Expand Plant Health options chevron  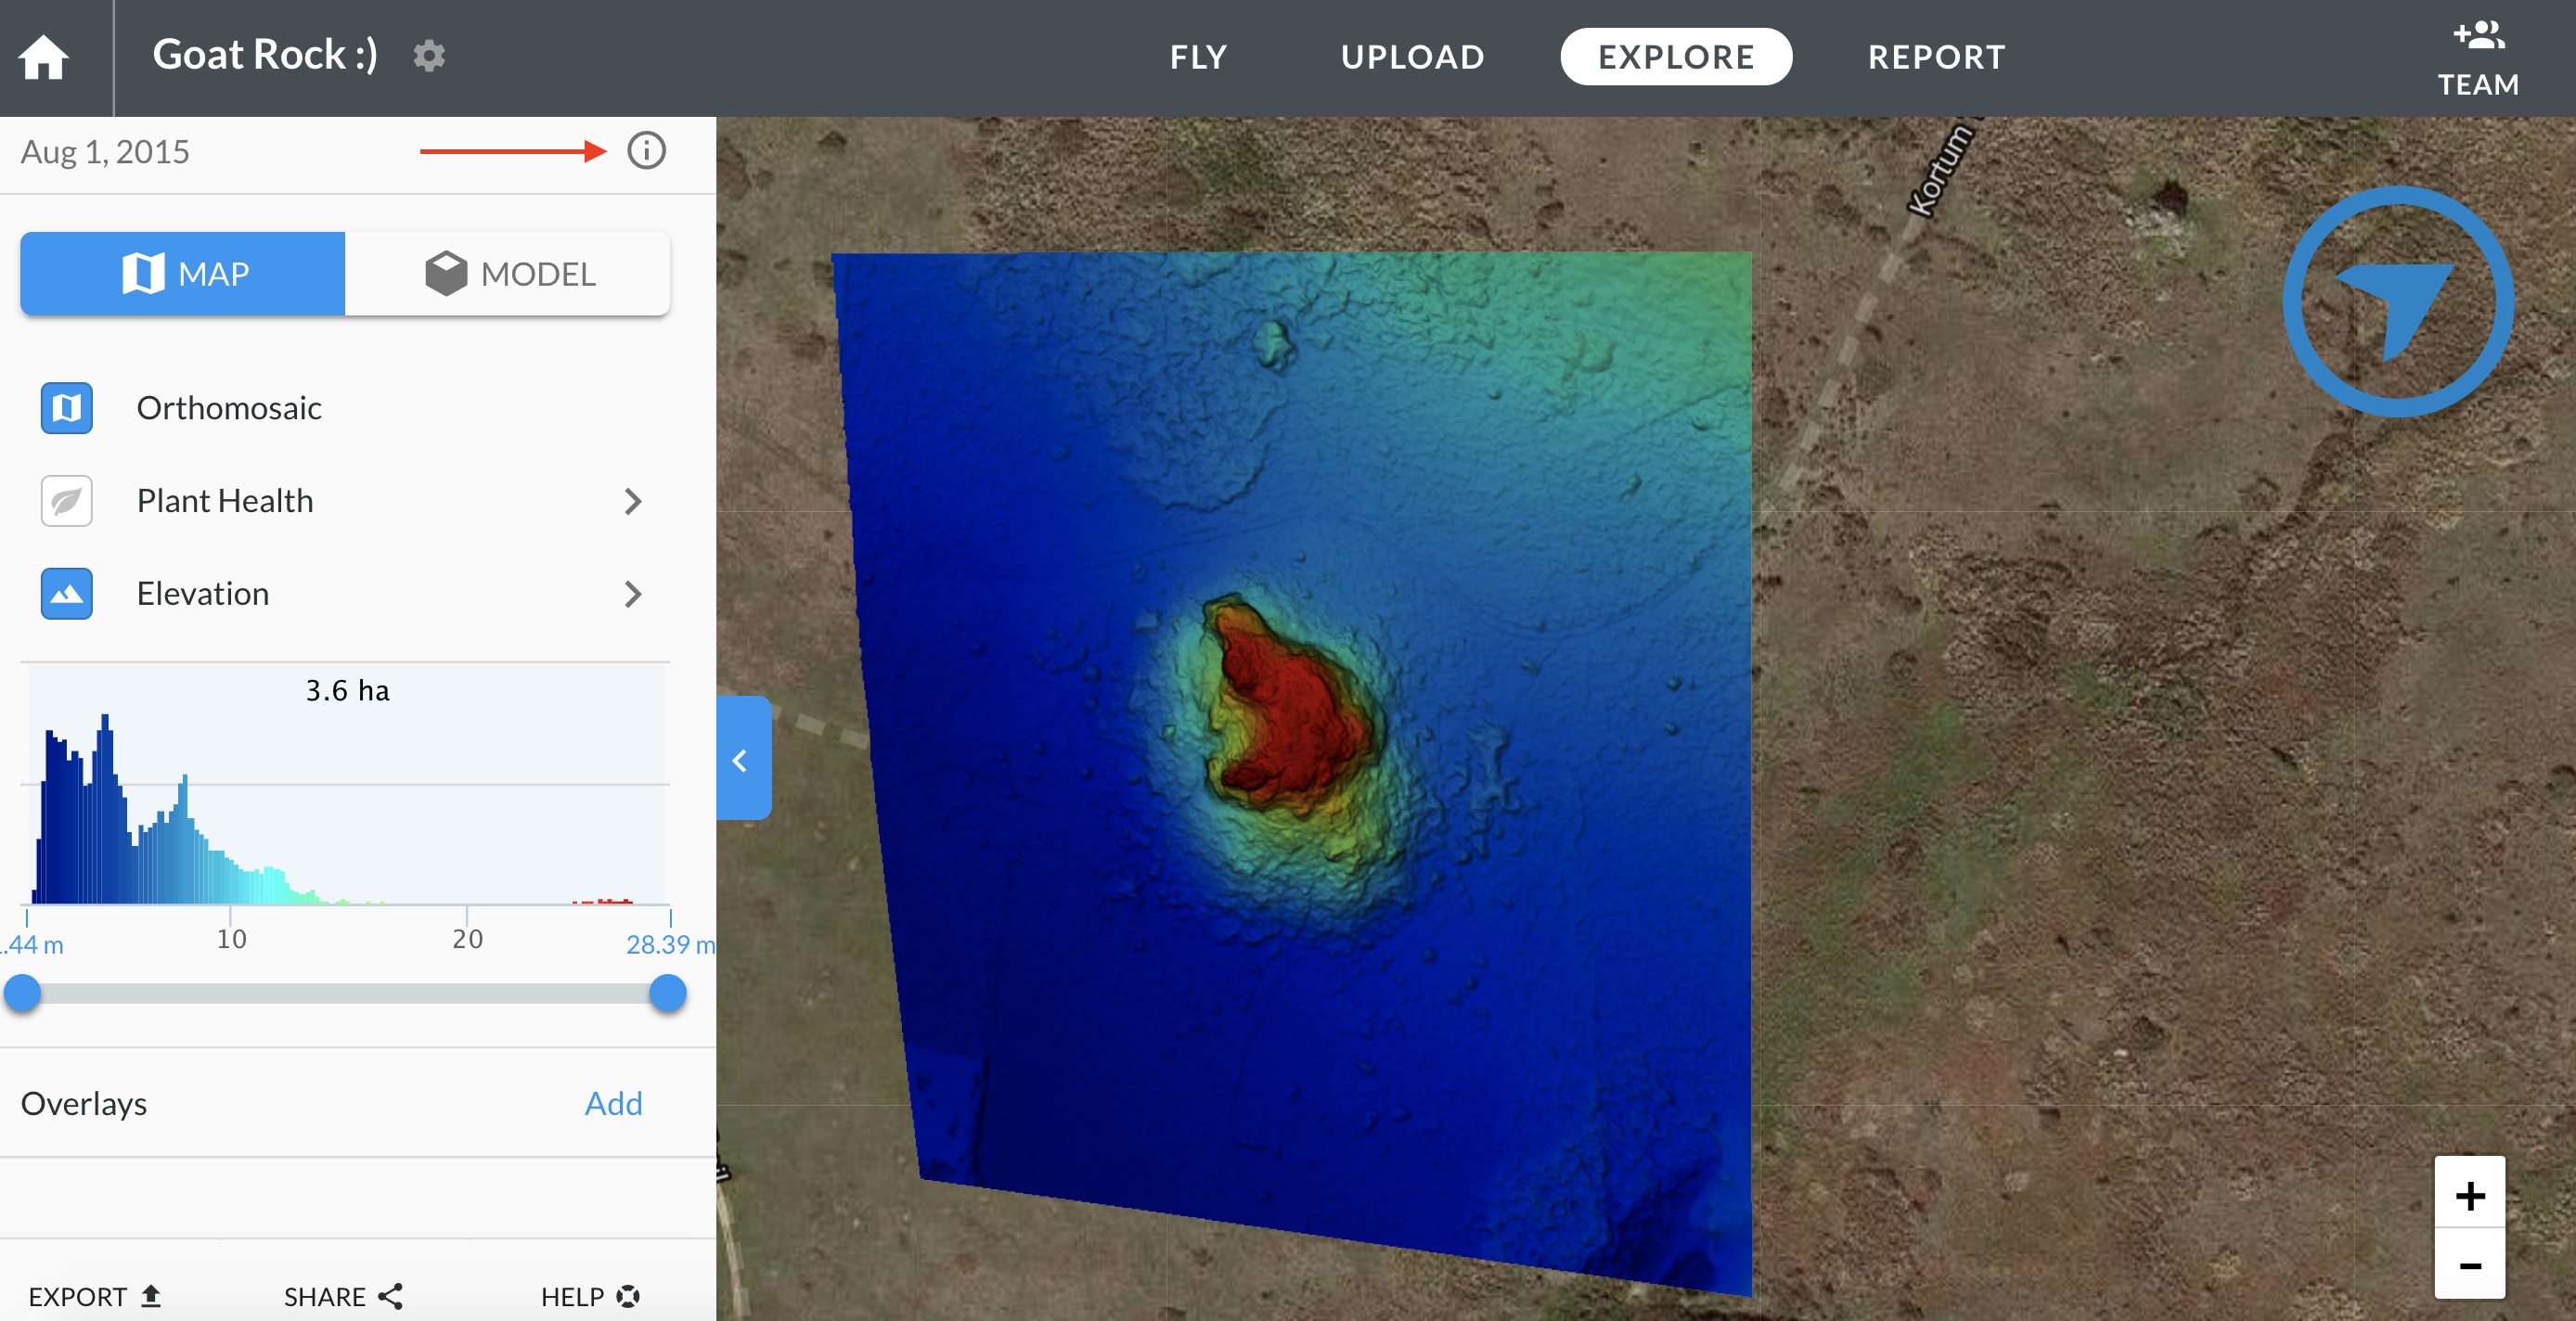(632, 501)
